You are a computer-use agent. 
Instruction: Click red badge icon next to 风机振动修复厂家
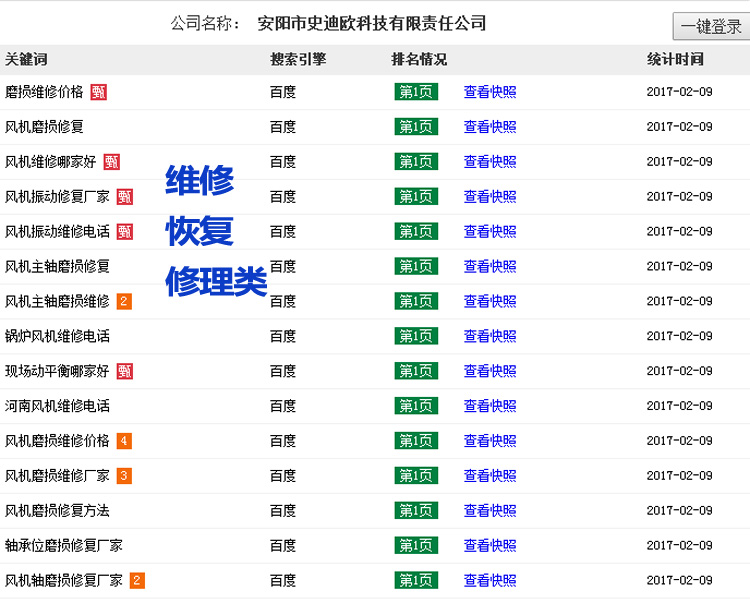[x=124, y=197]
